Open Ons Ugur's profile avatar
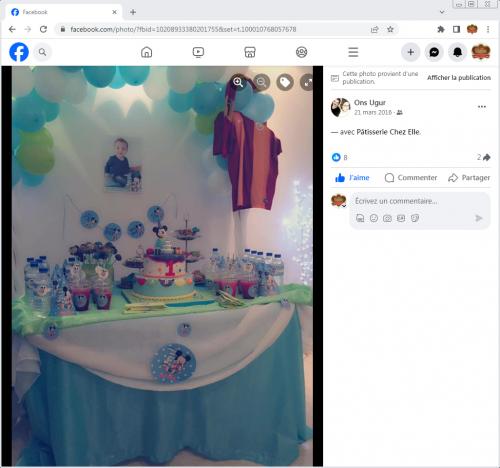500x468 pixels. (x=340, y=107)
